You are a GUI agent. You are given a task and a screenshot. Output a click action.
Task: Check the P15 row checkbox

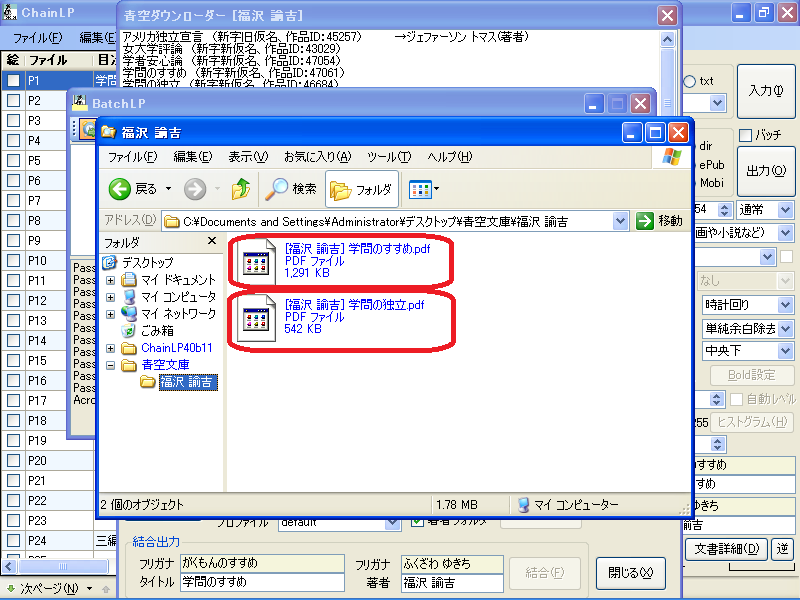[13, 361]
